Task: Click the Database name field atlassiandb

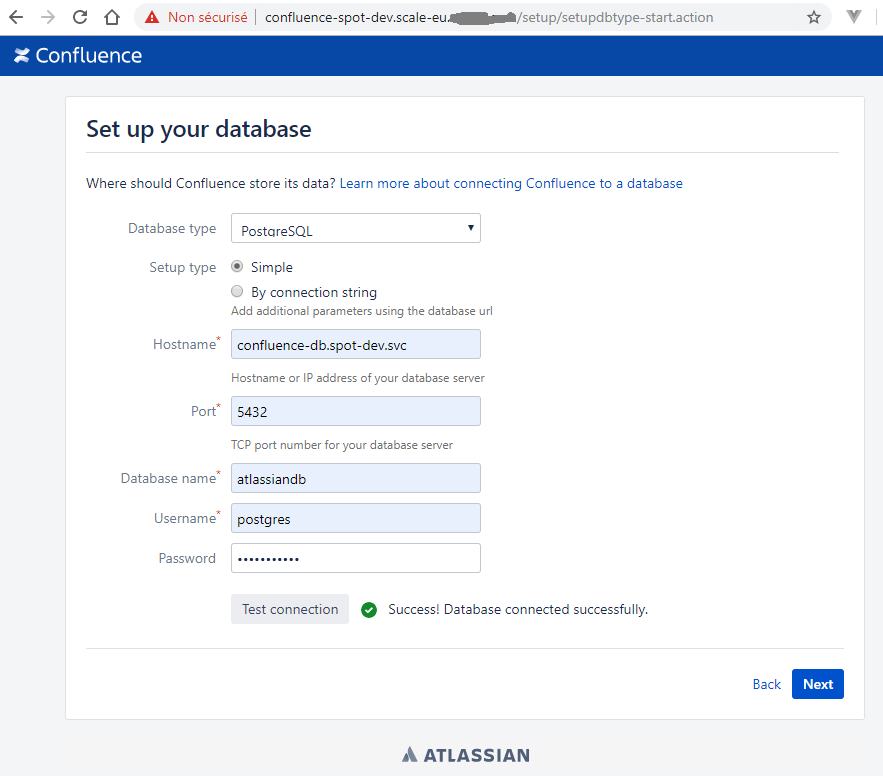Action: [355, 478]
